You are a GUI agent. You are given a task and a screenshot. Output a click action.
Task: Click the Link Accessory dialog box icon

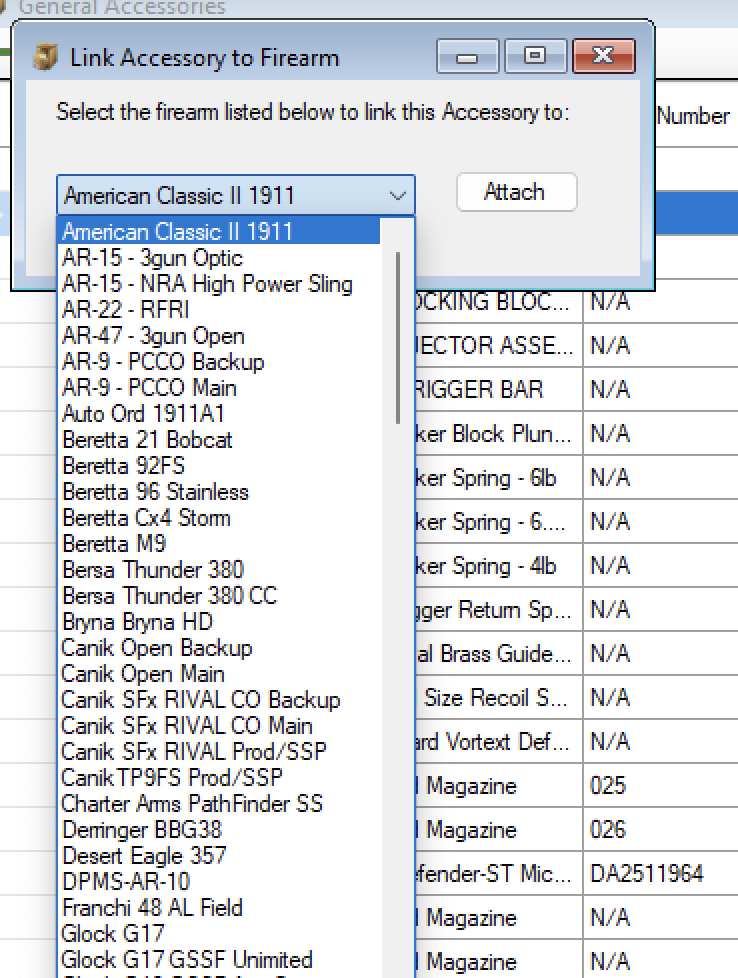point(46,57)
